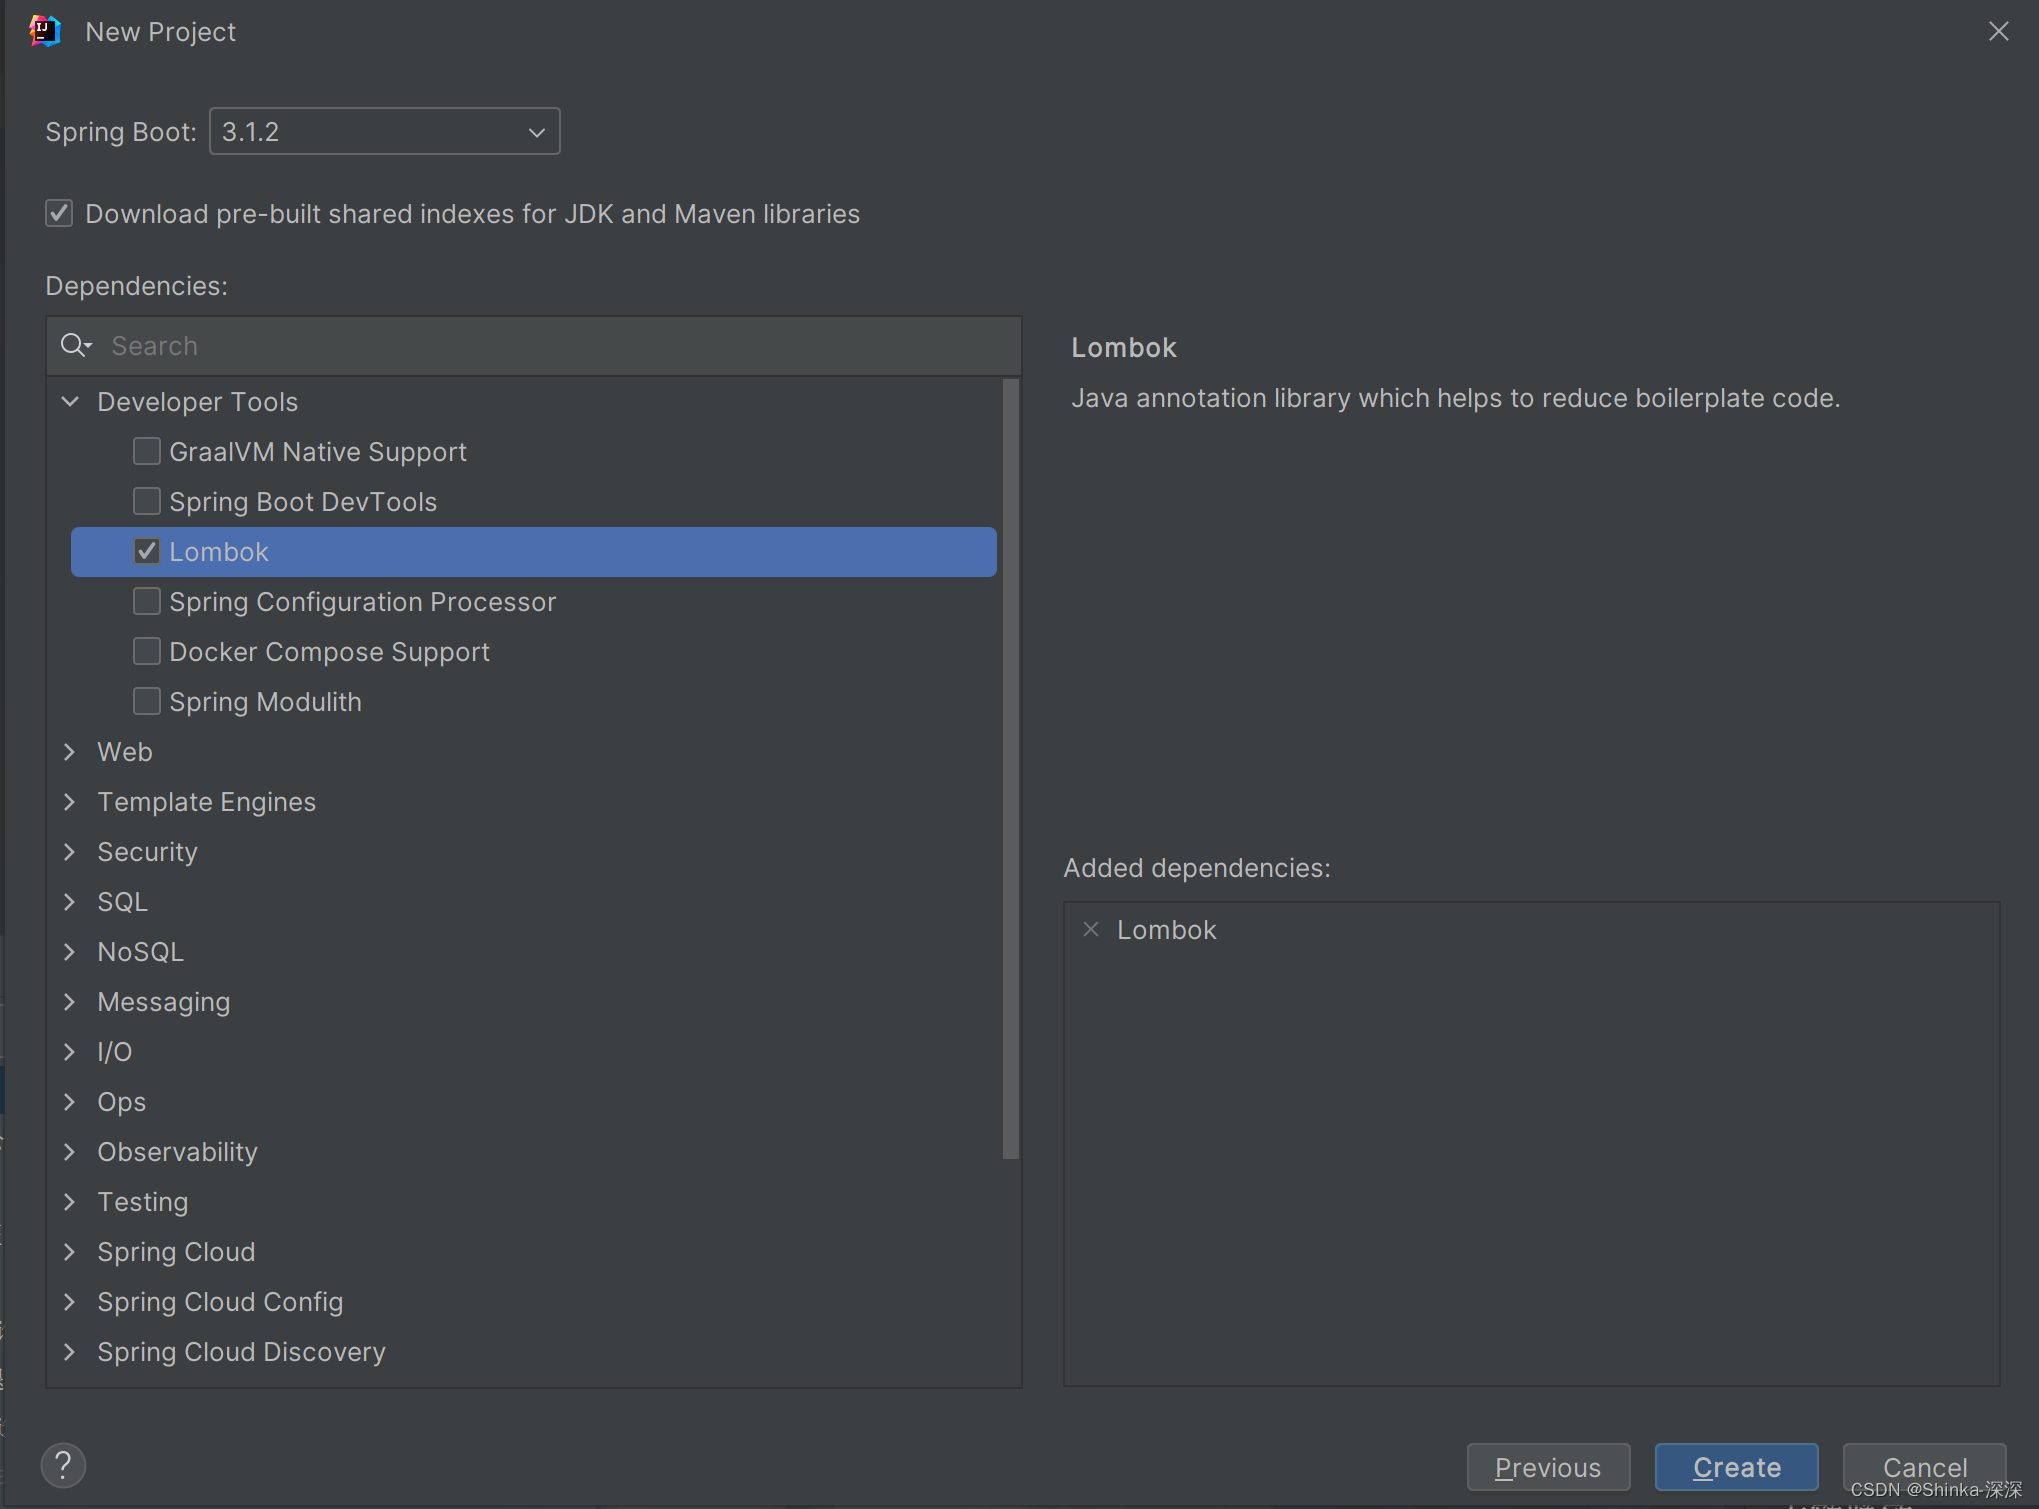This screenshot has height=1509, width=2039.
Task: Click the Cancel button
Action: click(x=1925, y=1467)
